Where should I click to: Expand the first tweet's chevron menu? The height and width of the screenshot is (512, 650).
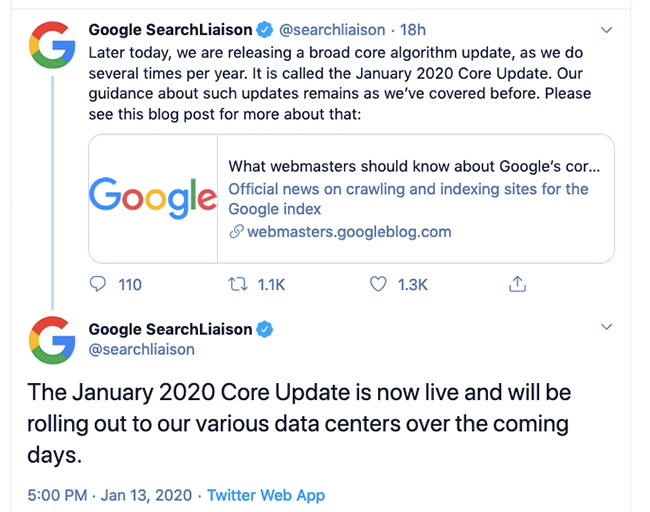click(606, 30)
